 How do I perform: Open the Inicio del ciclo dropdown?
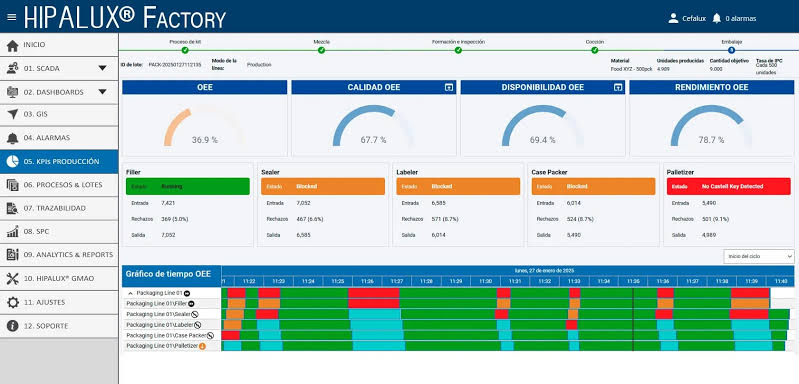pyautogui.click(x=759, y=256)
